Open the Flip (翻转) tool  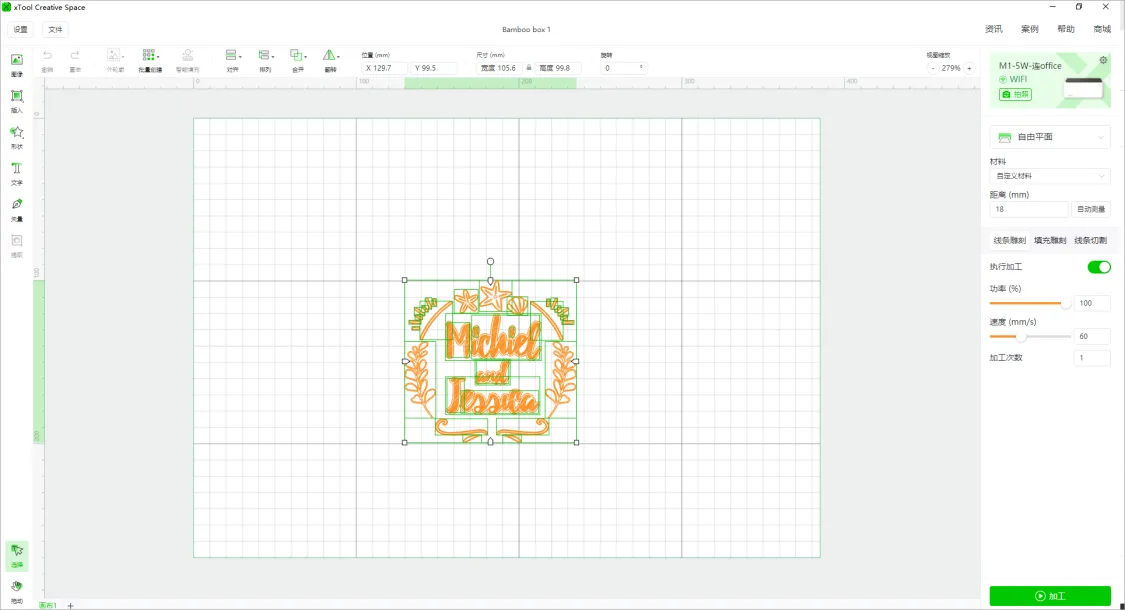point(328,55)
